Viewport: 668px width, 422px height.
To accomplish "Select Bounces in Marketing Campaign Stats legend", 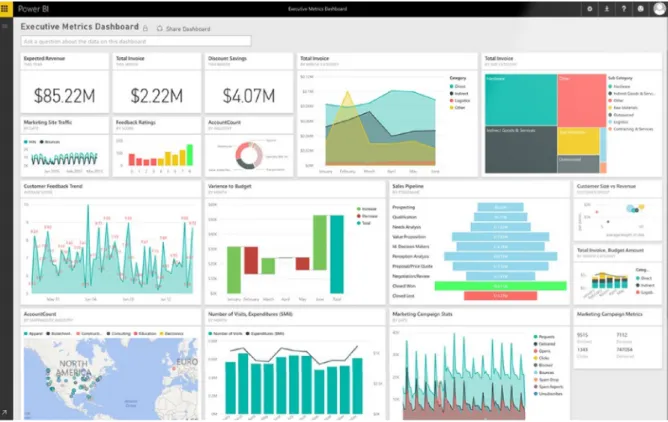I will click(544, 373).
